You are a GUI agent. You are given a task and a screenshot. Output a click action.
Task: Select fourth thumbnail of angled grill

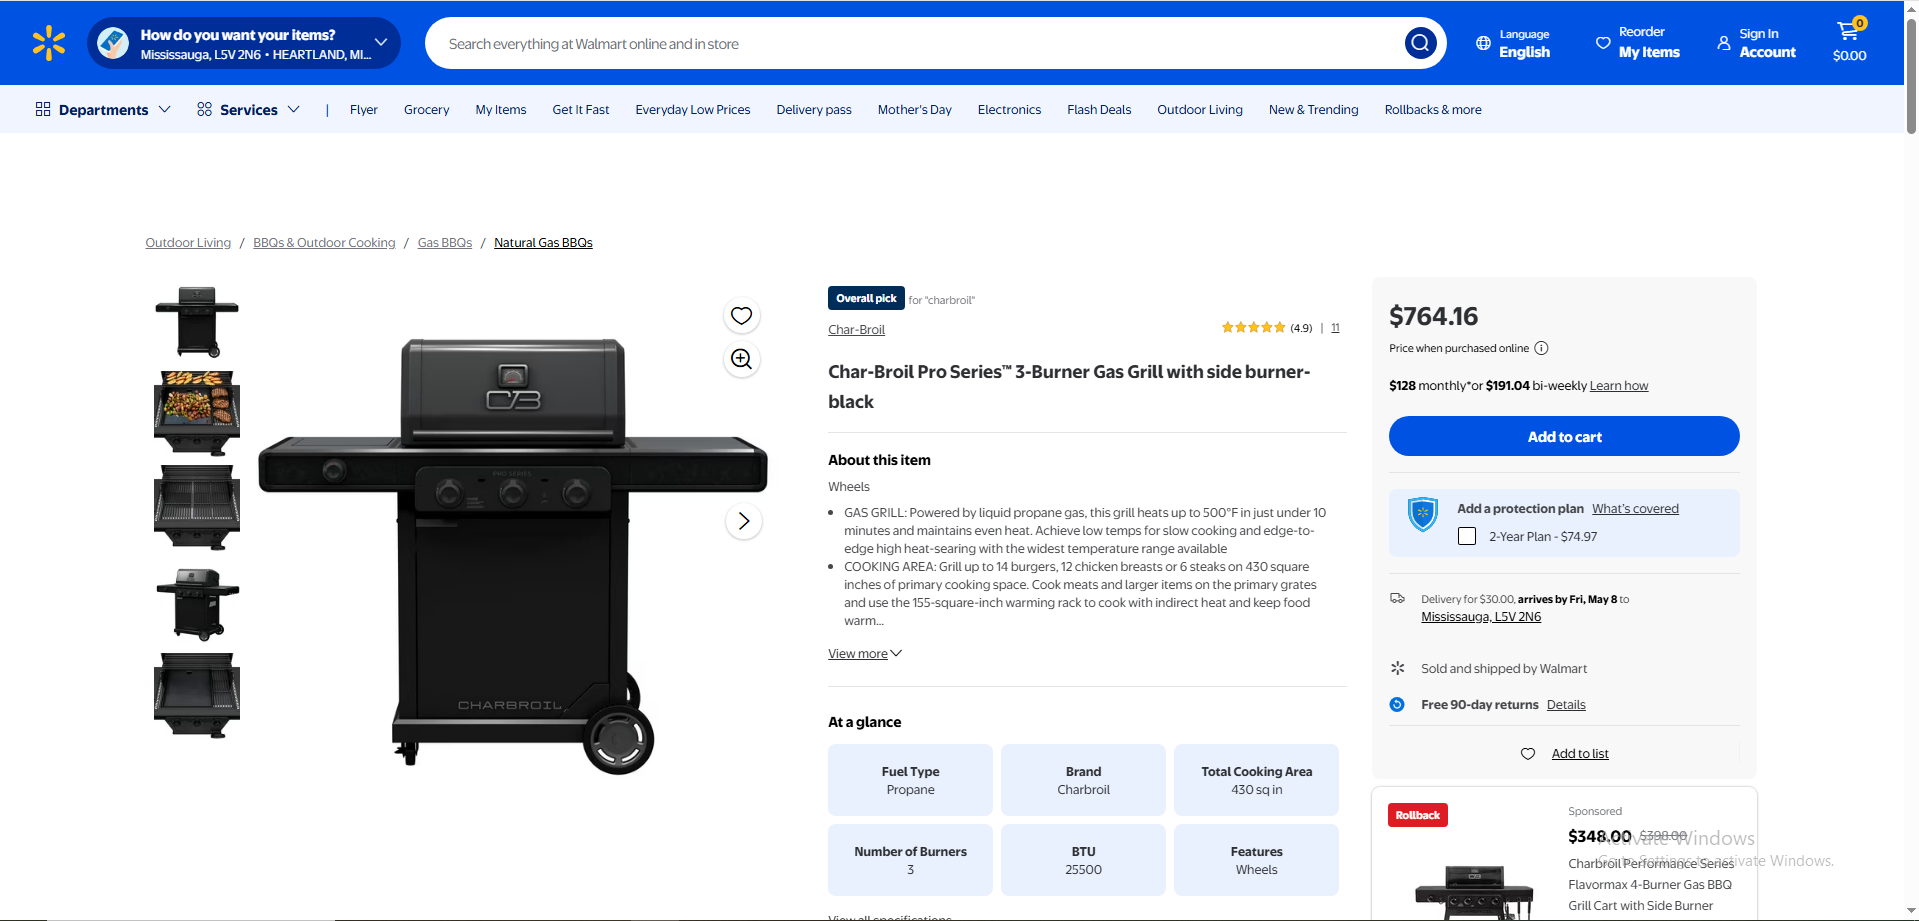(x=197, y=604)
